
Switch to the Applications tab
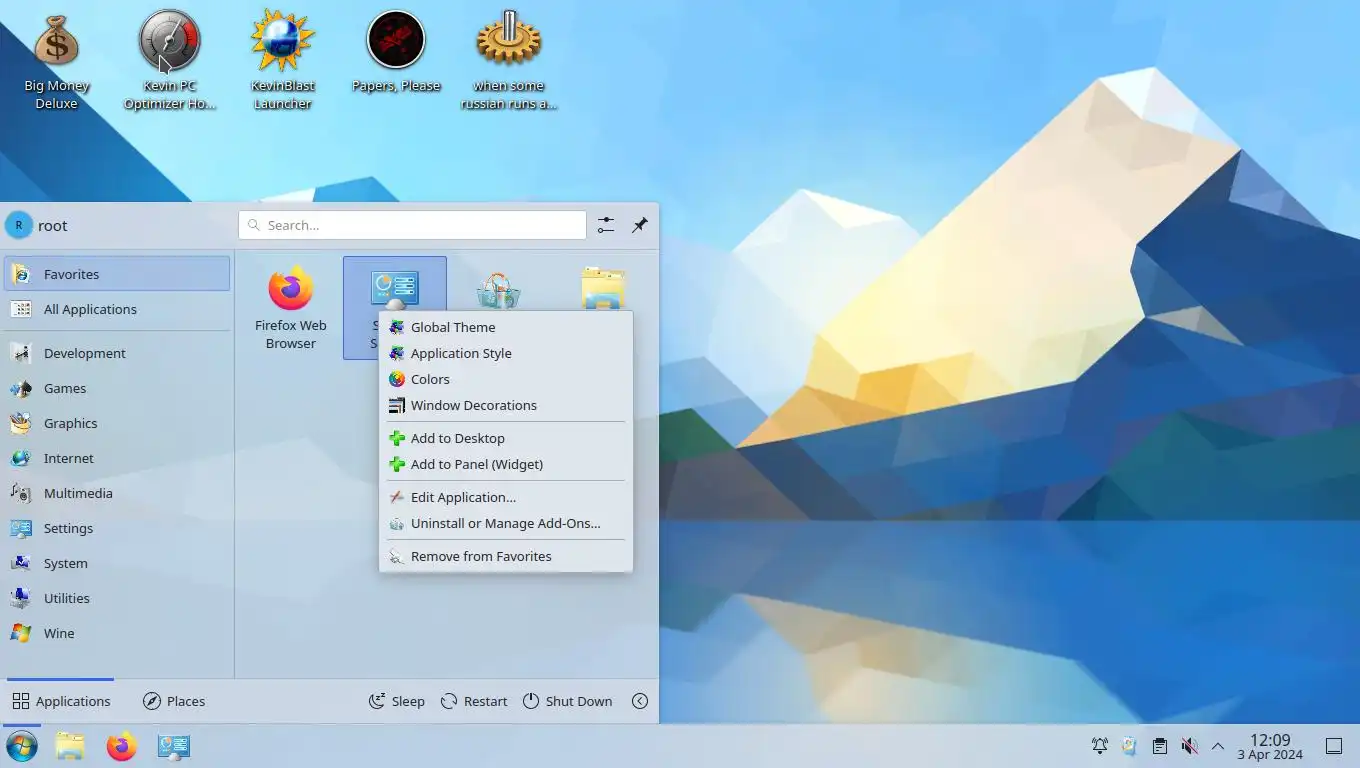point(61,701)
